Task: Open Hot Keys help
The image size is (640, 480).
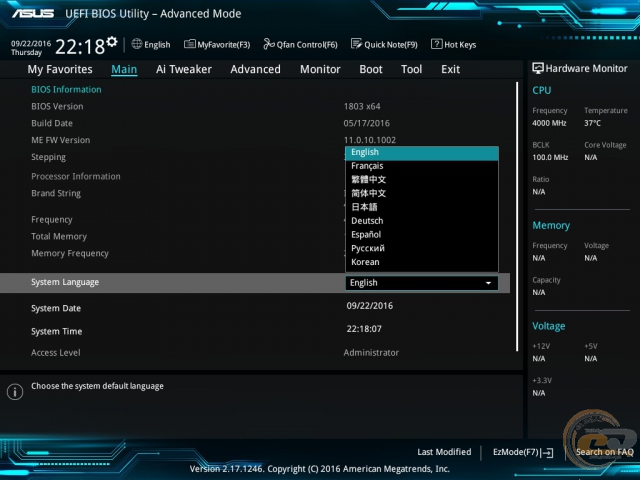Action: click(x=453, y=44)
